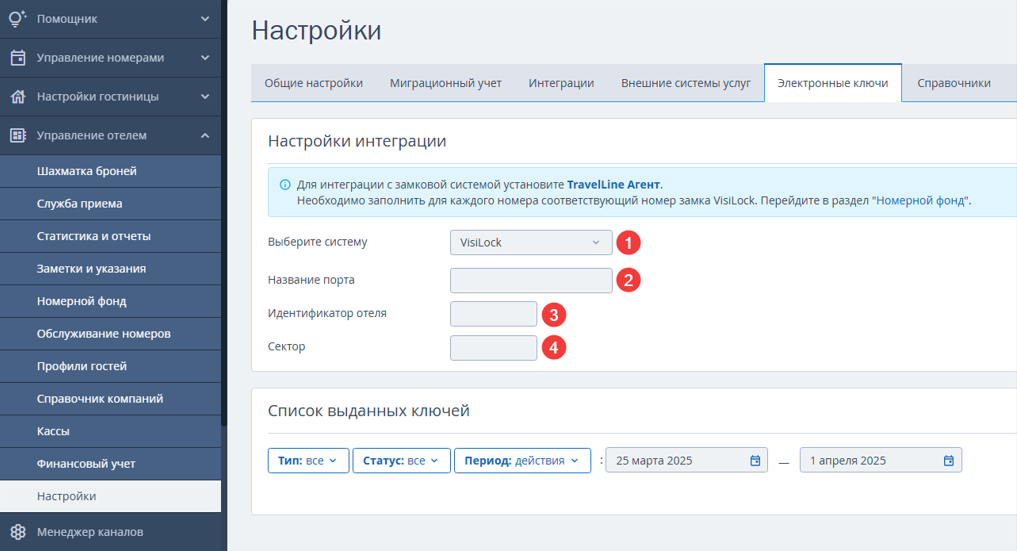Image resolution: width=1017 pixels, height=551 pixels.
Task: Open the Тип: все filter dropdown
Action: click(x=308, y=460)
